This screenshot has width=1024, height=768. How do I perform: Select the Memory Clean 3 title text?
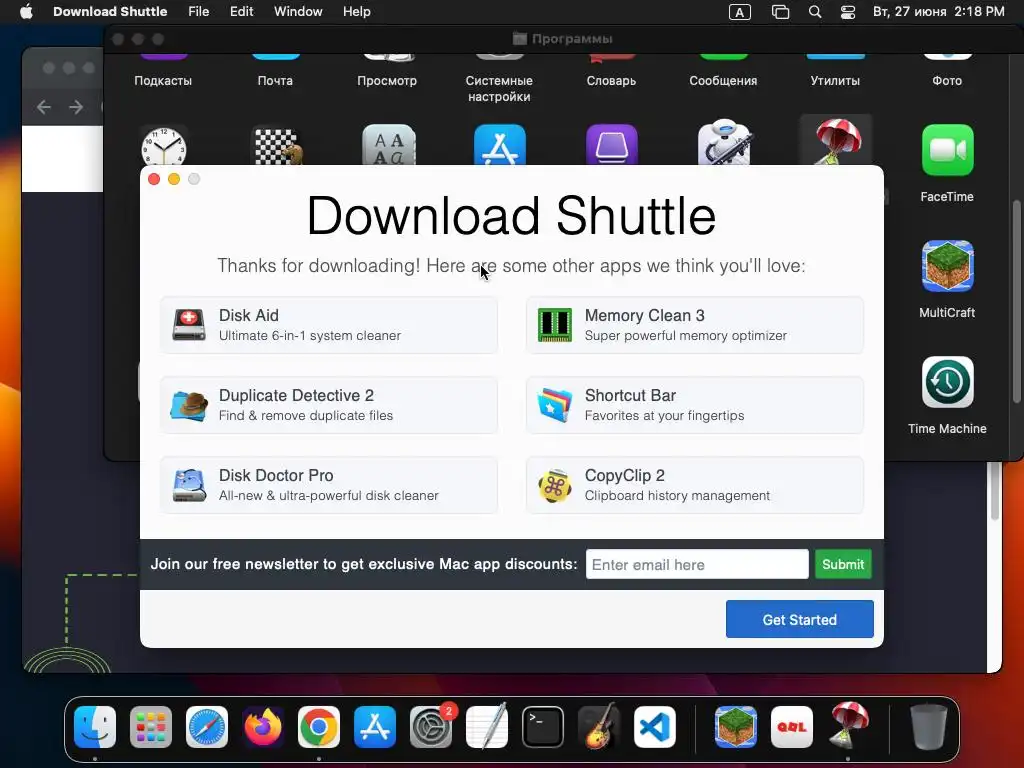tap(645, 315)
